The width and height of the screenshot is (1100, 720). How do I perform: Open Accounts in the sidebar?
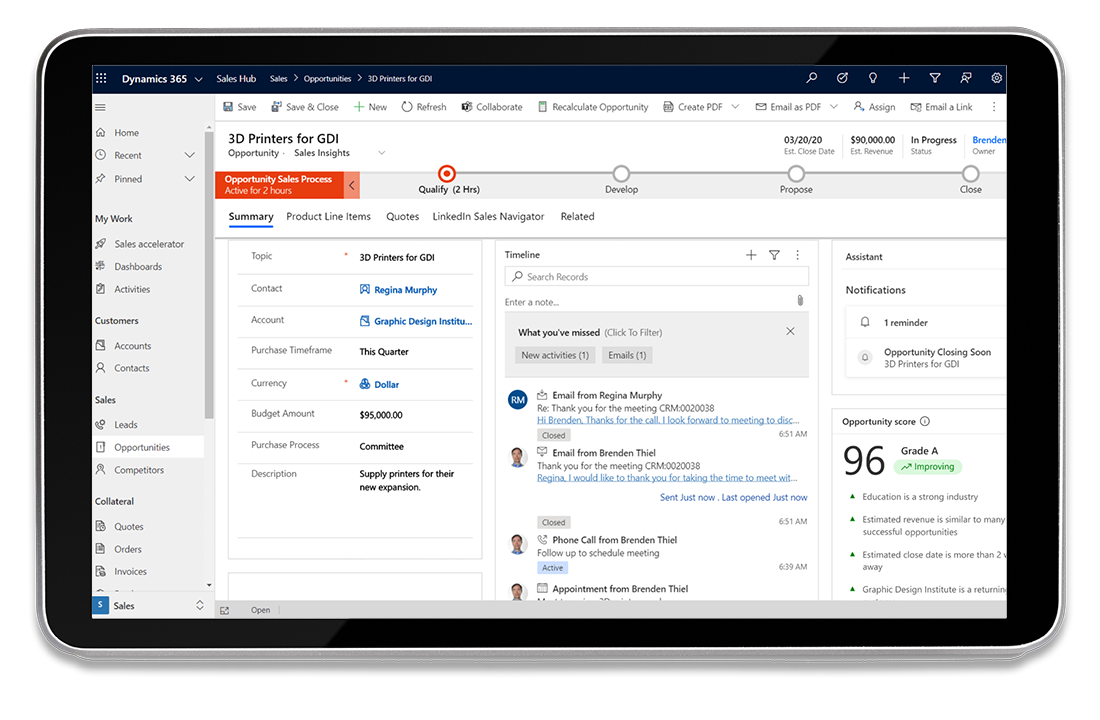(133, 346)
